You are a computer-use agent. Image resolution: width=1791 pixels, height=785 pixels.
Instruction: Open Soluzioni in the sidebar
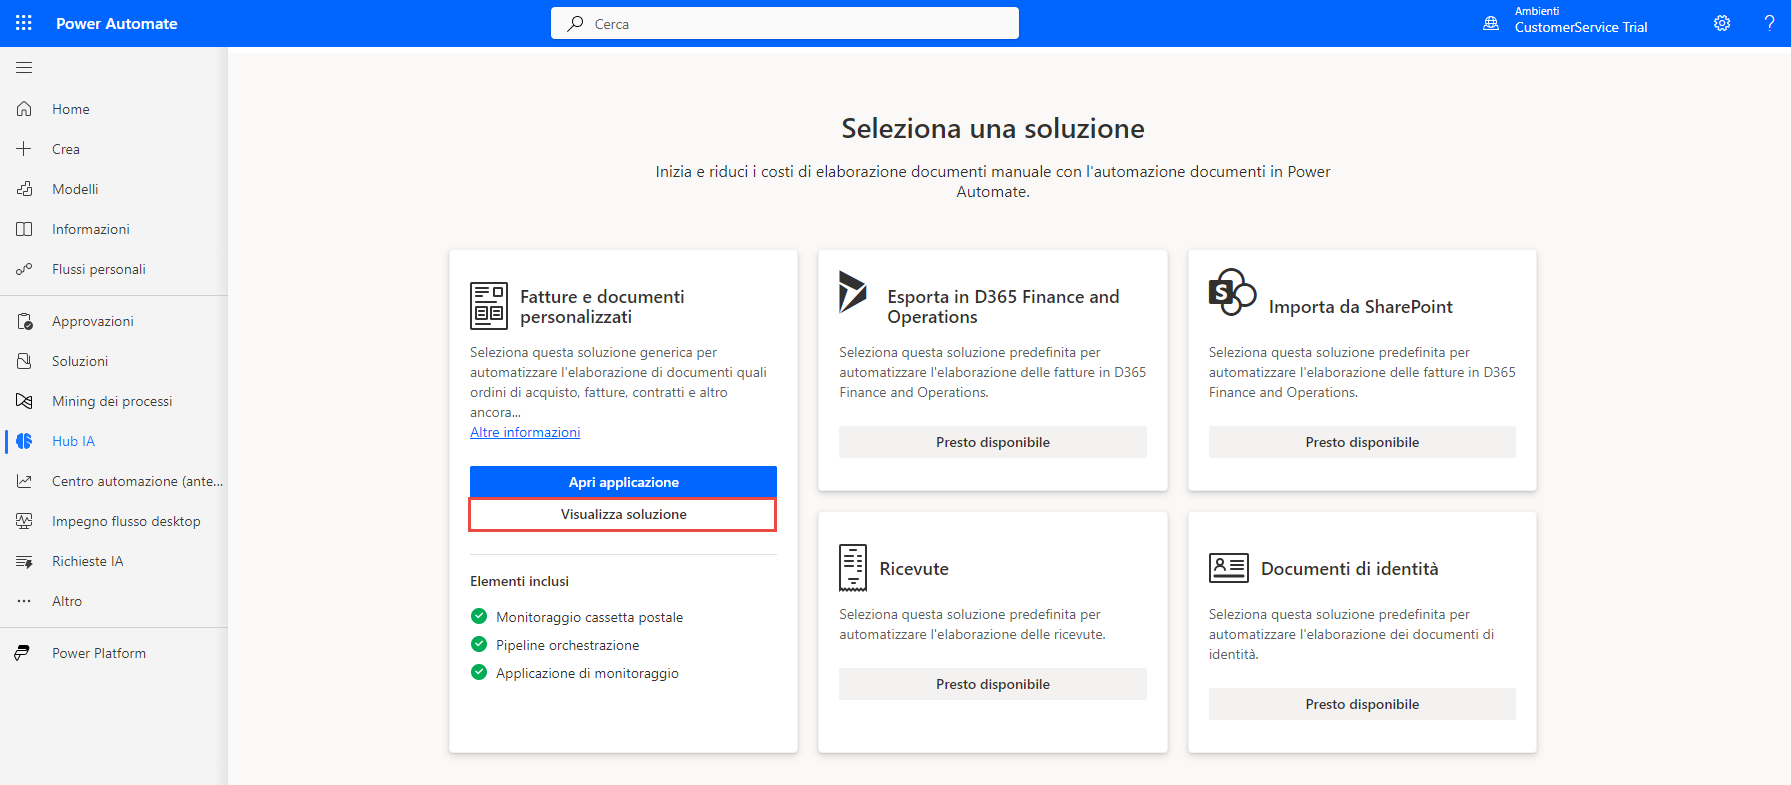point(80,361)
